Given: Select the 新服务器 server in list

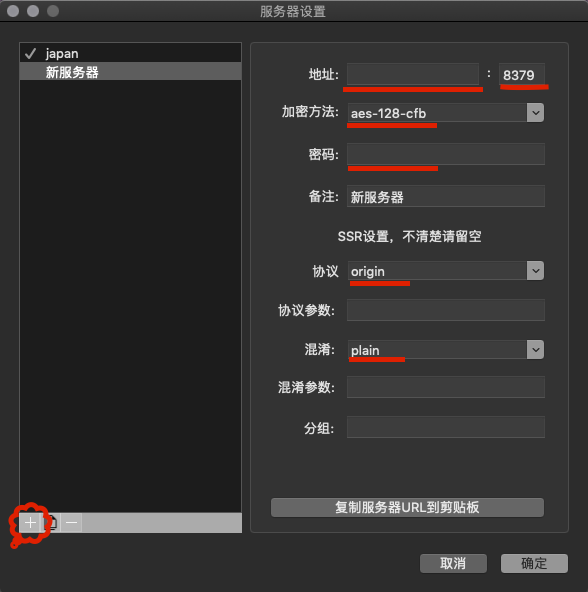Looking at the screenshot, I should click(131, 71).
